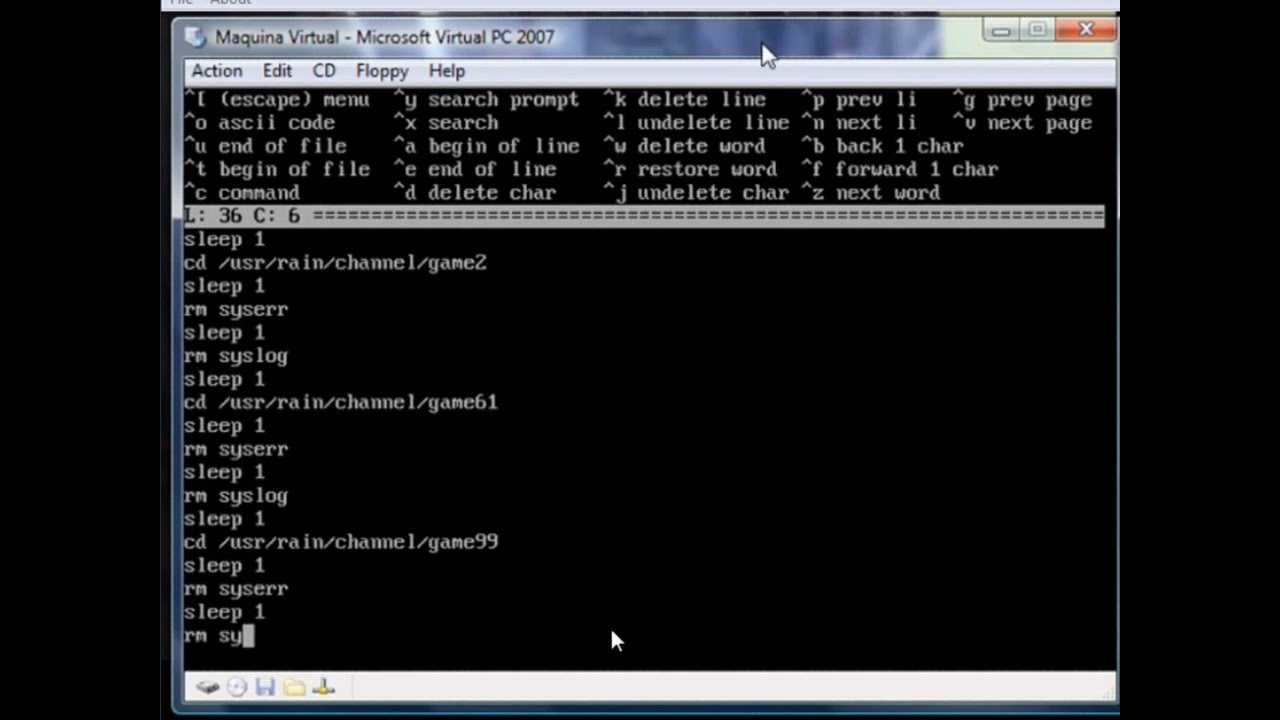Click the 'cd /usr/rain/channel/game61' line
The image size is (1280, 720).
341,403
